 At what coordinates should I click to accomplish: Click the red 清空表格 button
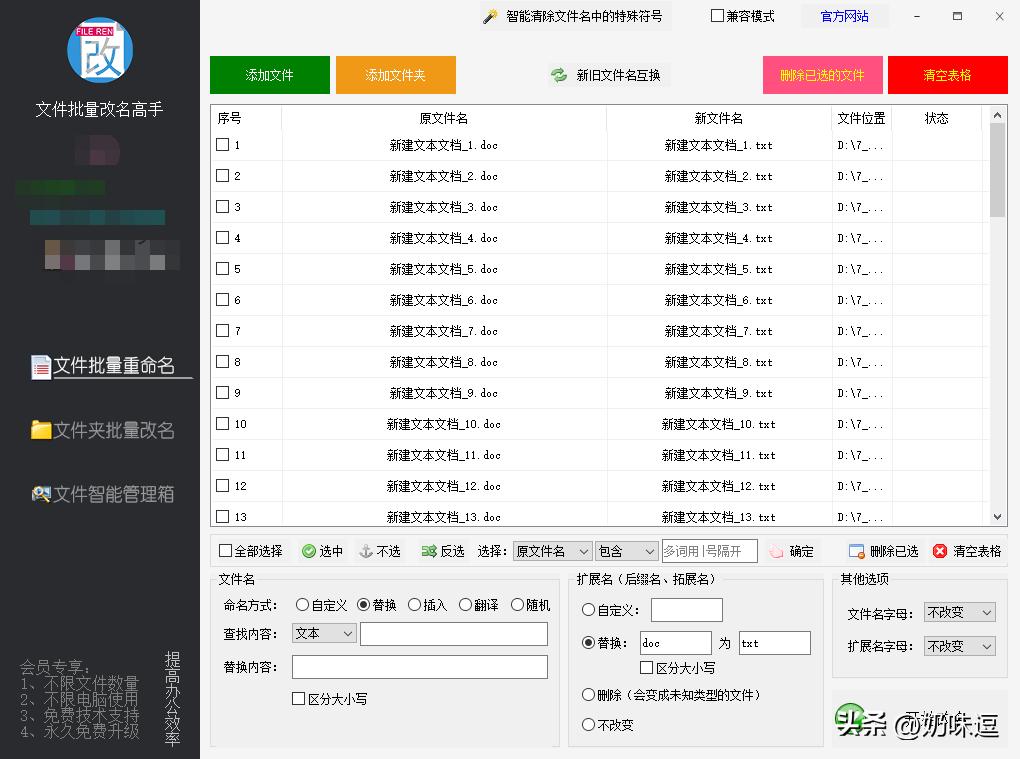point(947,75)
